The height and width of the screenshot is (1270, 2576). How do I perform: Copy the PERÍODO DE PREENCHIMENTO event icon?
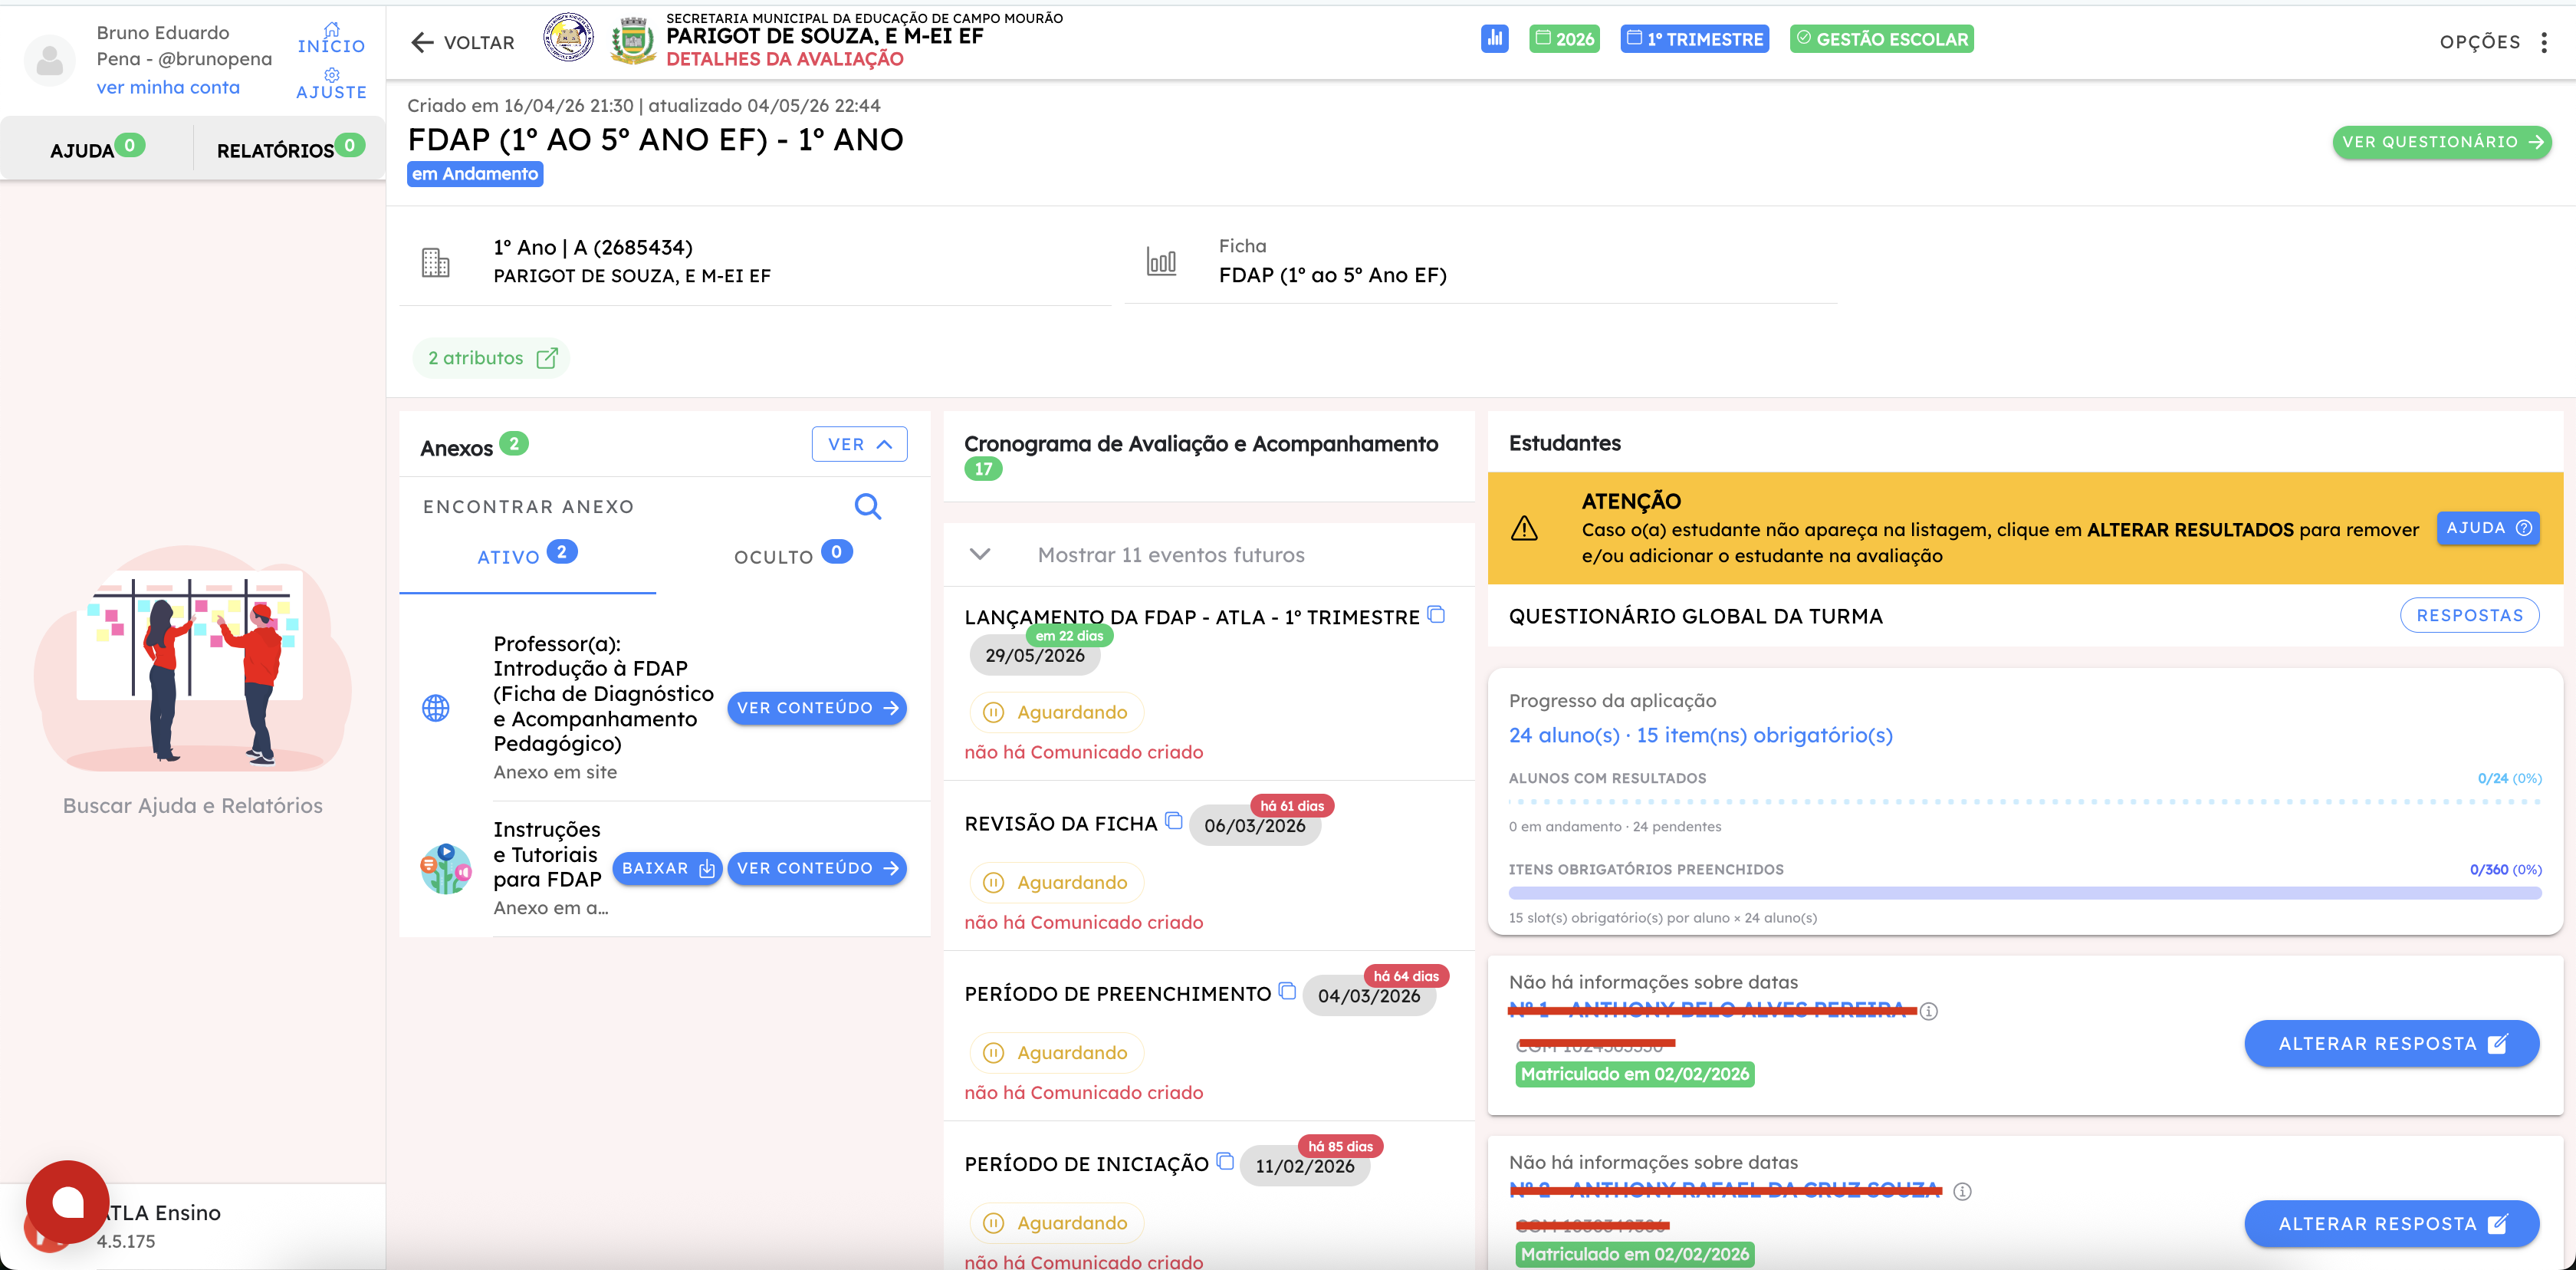(x=1288, y=991)
